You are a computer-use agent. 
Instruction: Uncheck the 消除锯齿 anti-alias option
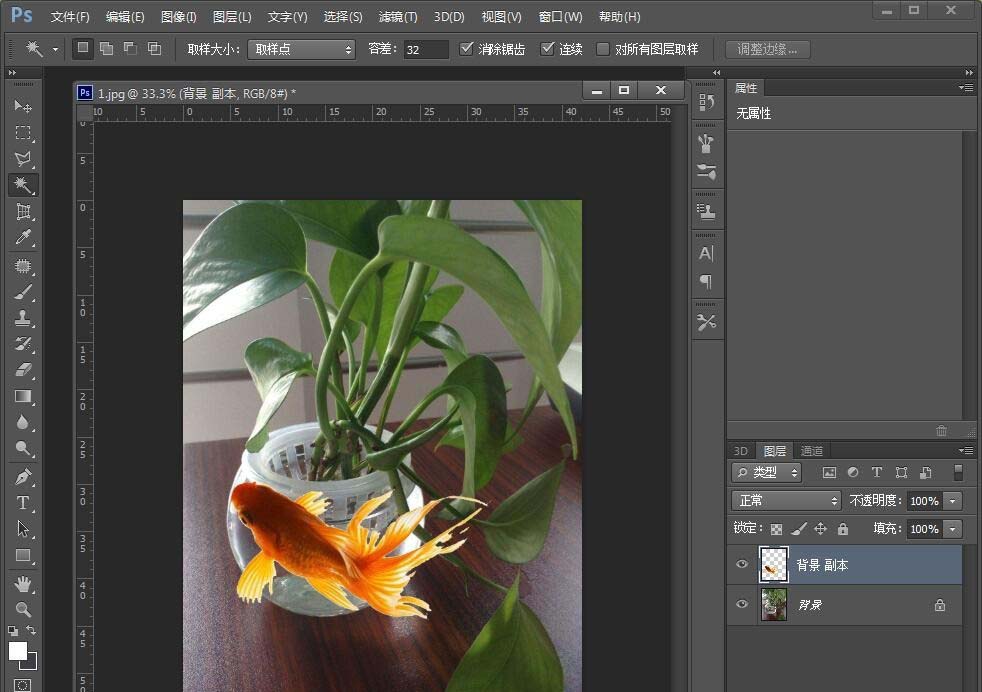click(467, 47)
